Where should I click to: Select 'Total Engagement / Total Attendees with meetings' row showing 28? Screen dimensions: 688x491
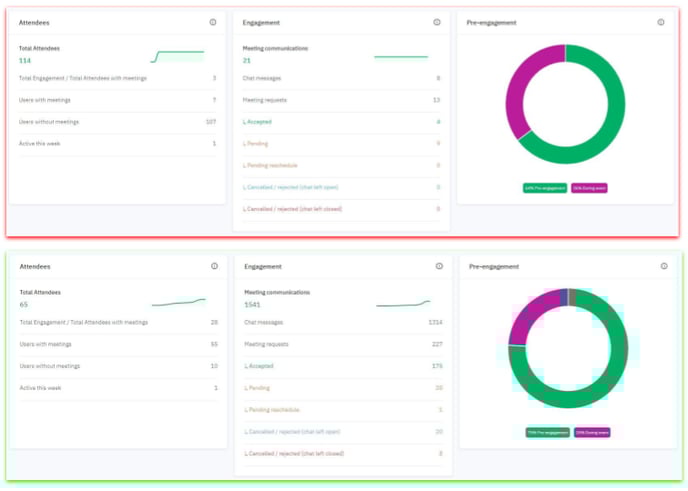(x=118, y=322)
